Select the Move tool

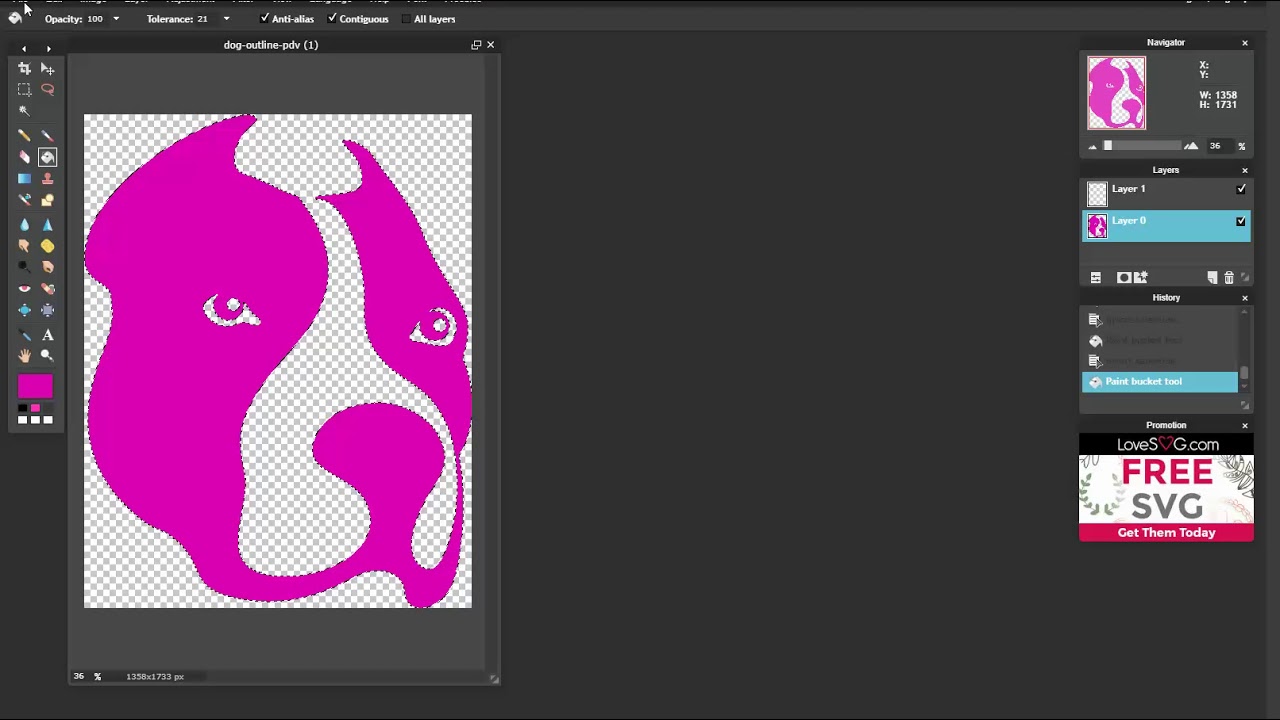pos(47,69)
